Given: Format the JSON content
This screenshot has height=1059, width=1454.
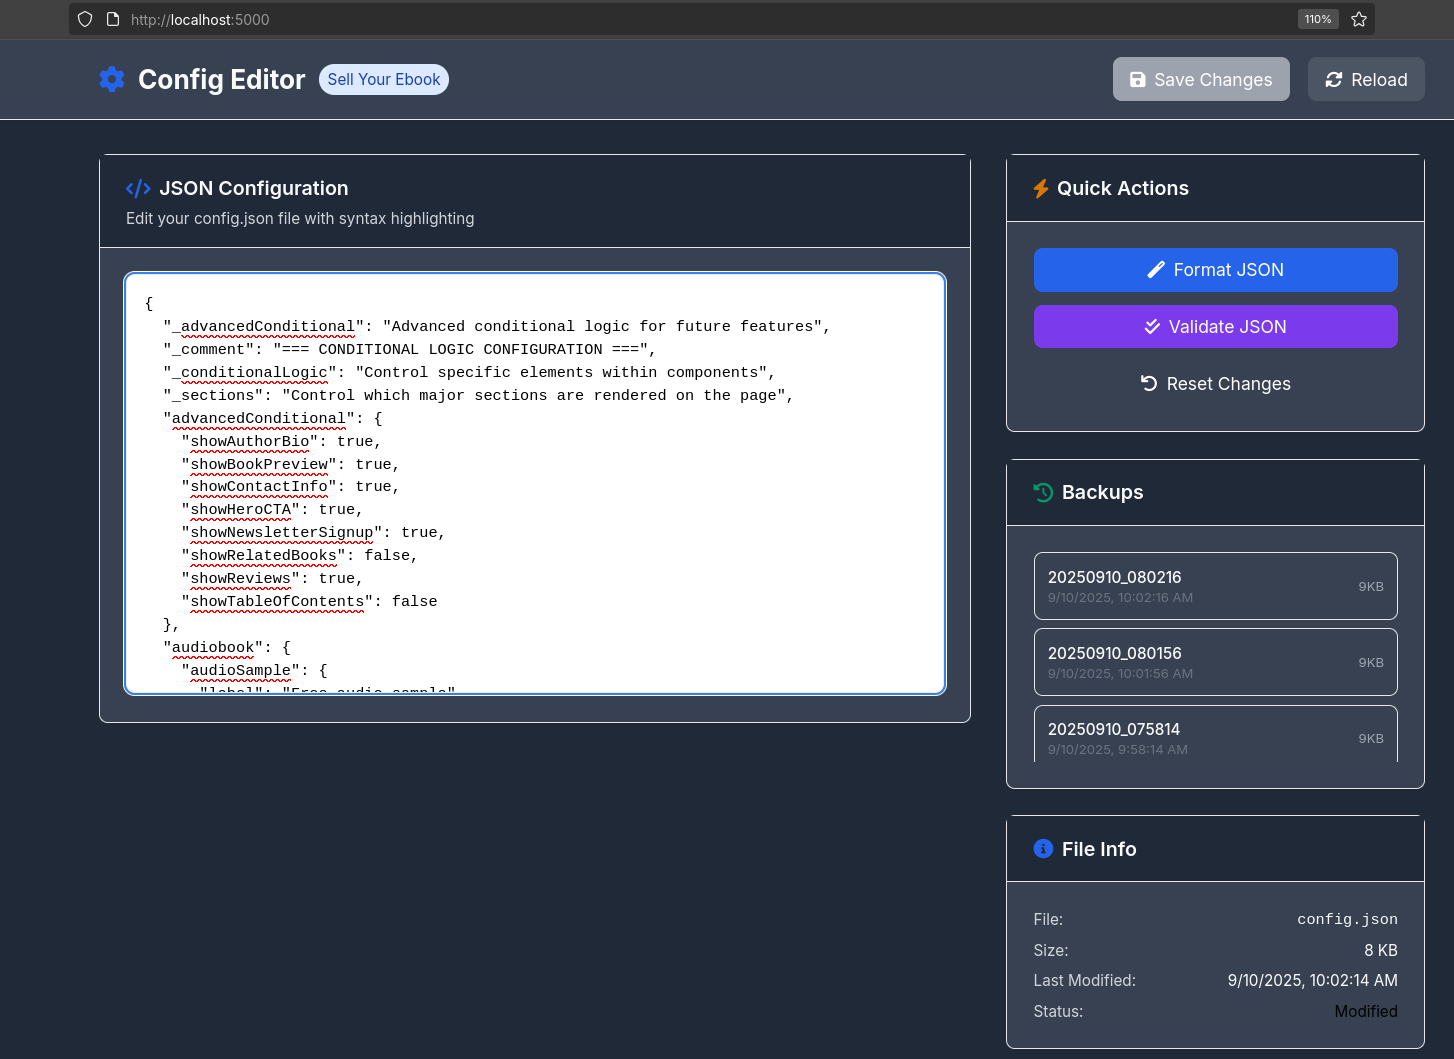Looking at the screenshot, I should [1216, 270].
